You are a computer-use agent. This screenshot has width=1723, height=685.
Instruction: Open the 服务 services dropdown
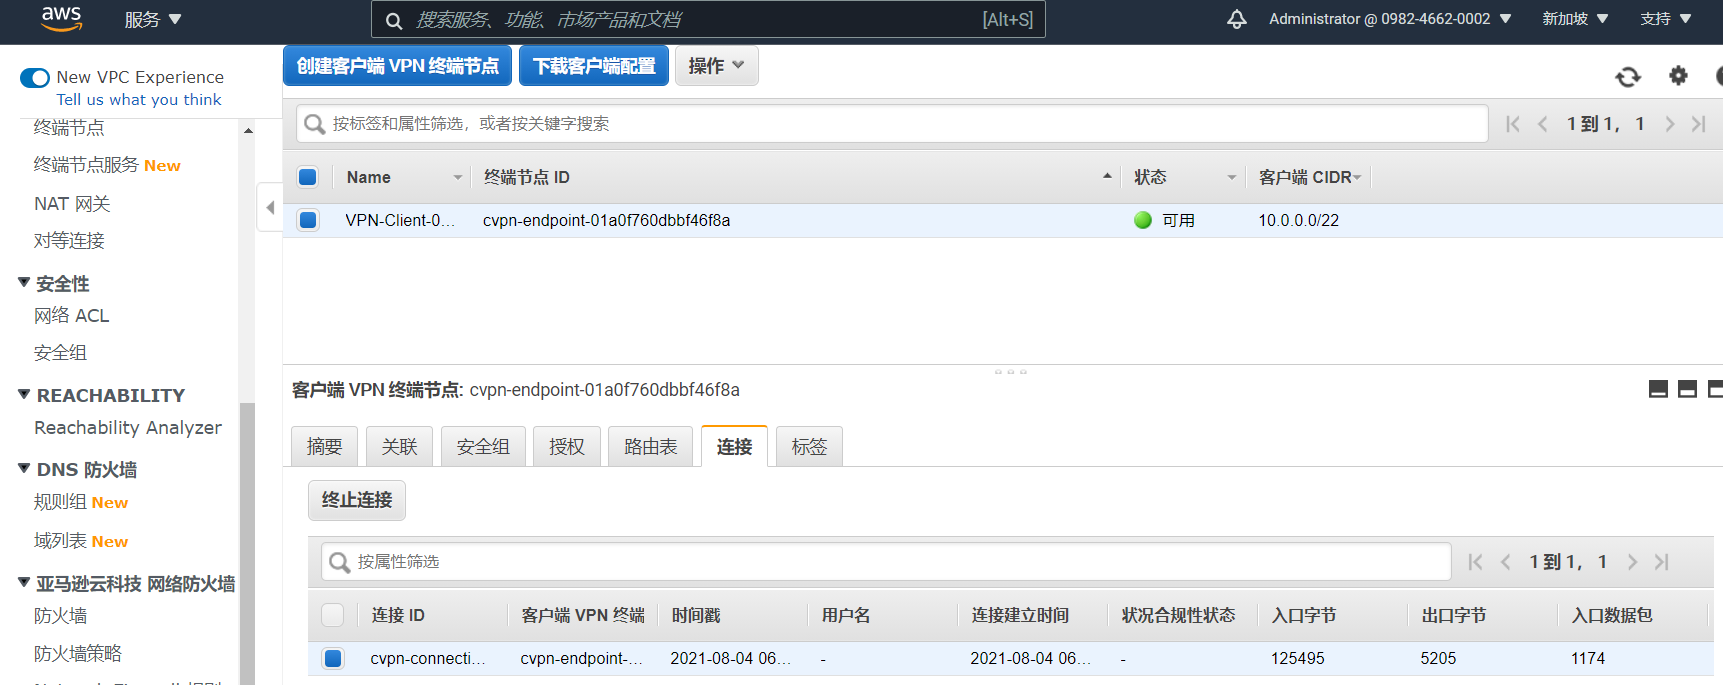(x=153, y=19)
